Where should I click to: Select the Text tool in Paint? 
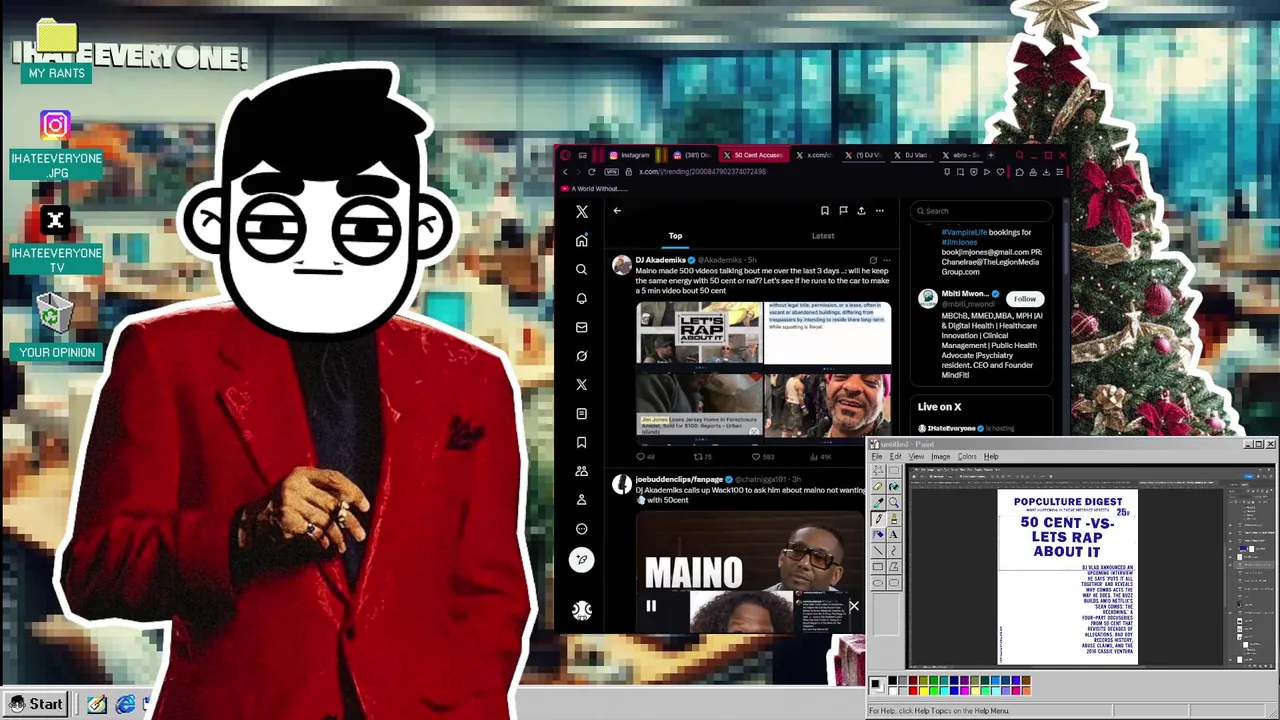[x=894, y=535]
